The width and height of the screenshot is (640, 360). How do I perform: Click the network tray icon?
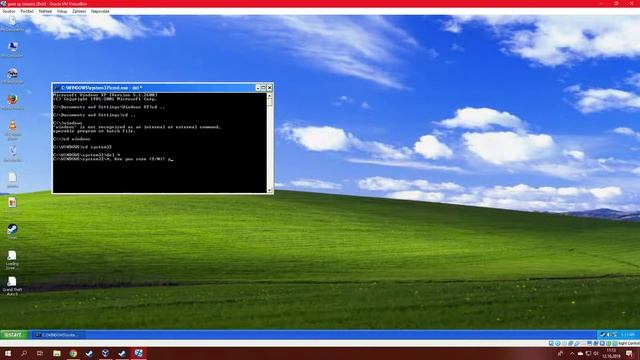pyautogui.click(x=588, y=353)
